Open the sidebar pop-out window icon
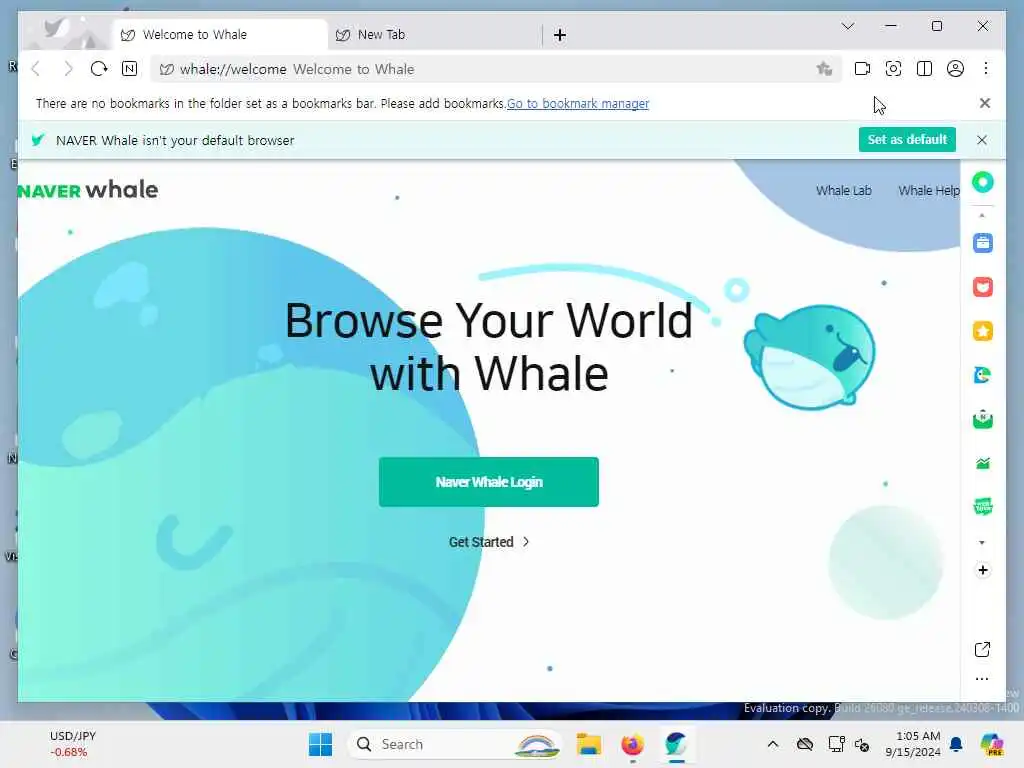1024x768 pixels. 982,649
